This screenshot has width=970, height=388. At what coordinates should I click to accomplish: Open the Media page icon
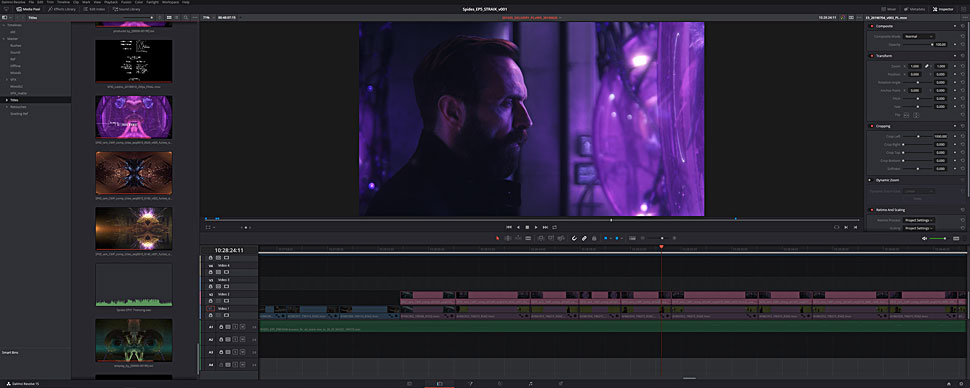(x=409, y=384)
